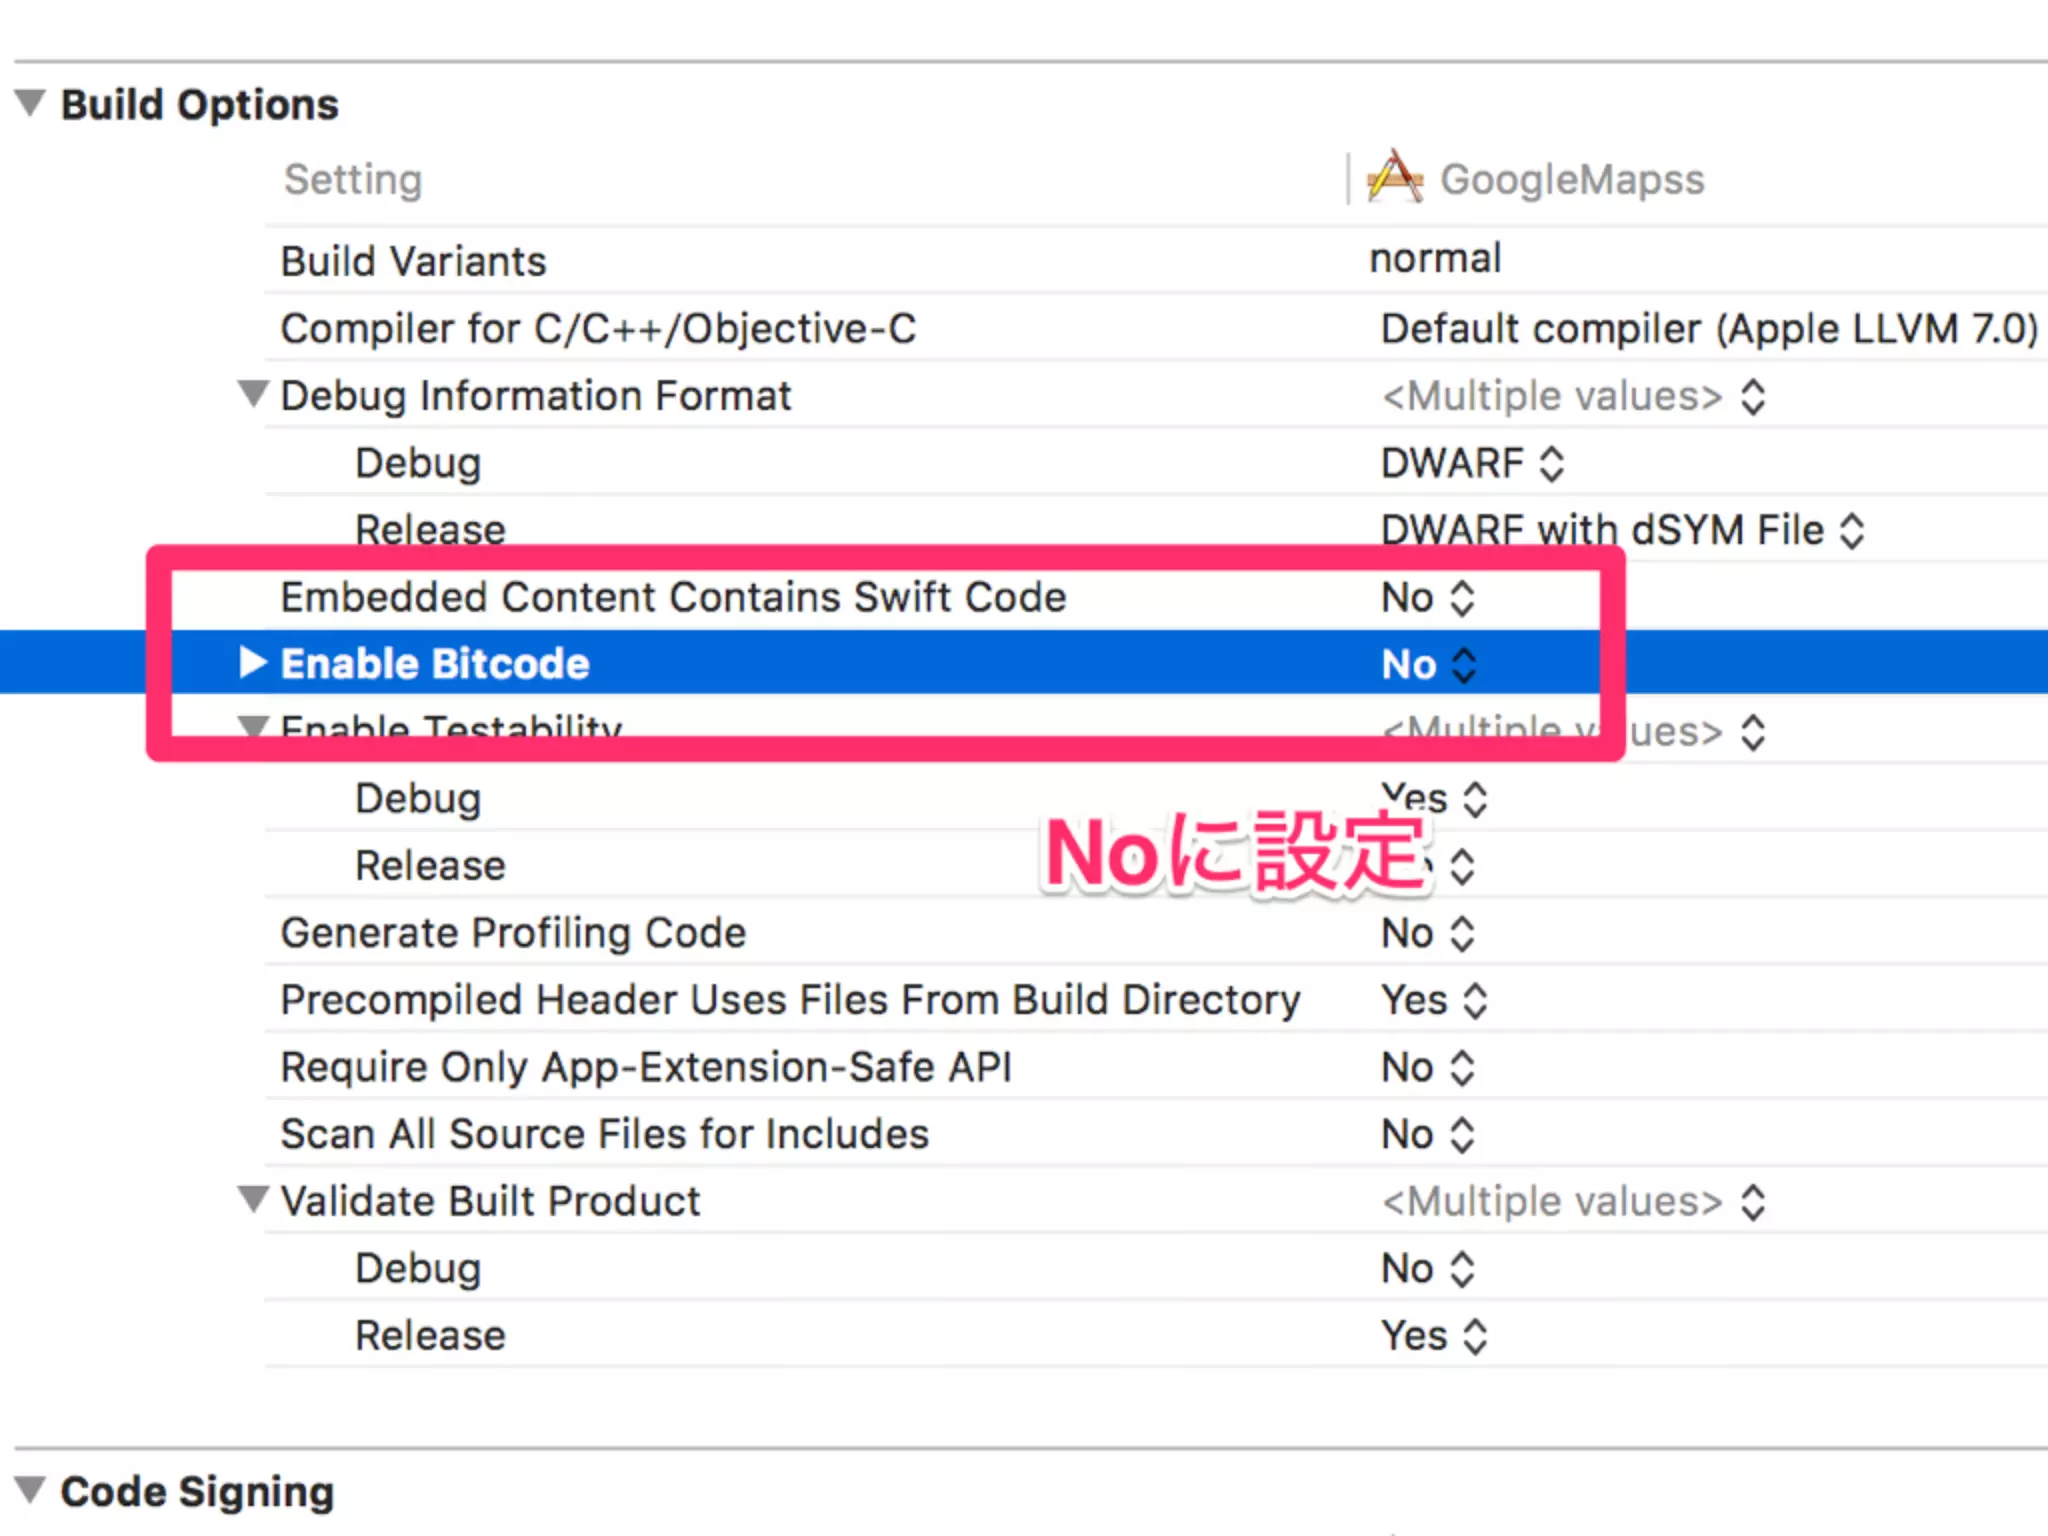Image resolution: width=2048 pixels, height=1536 pixels.
Task: Select the Build Variants setting row
Action: 414,262
